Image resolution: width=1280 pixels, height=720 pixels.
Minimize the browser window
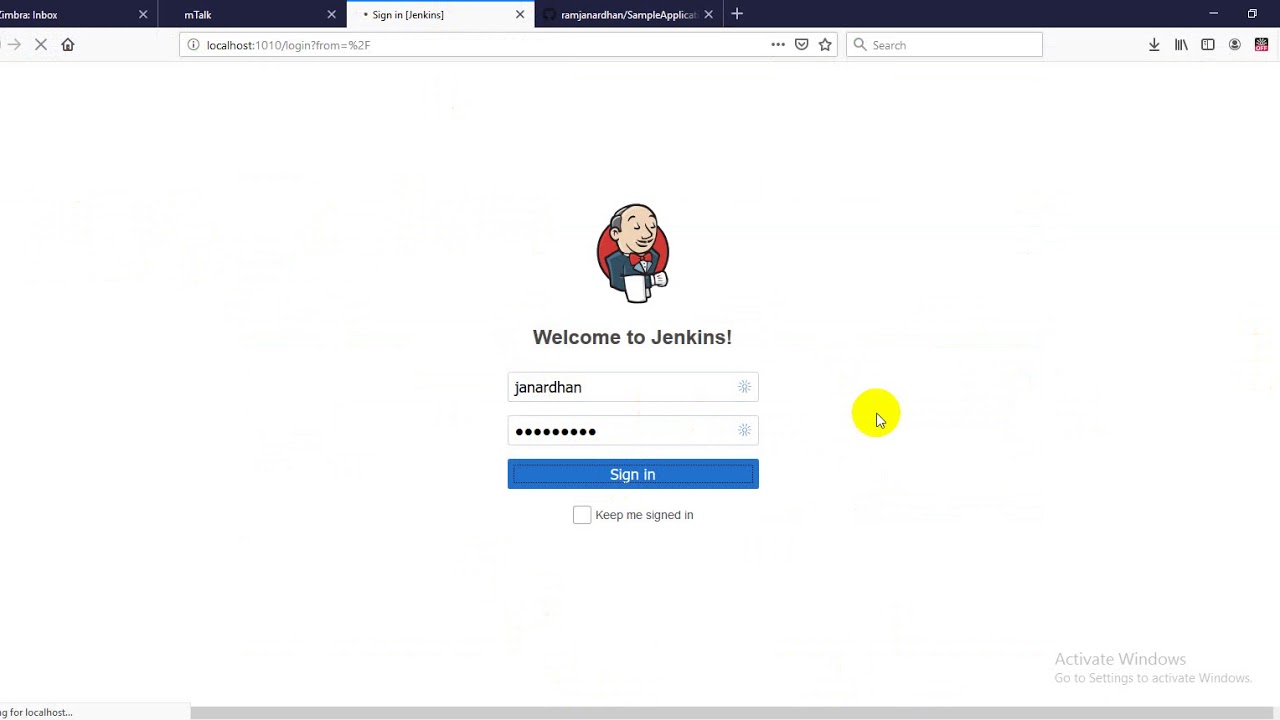point(1213,14)
